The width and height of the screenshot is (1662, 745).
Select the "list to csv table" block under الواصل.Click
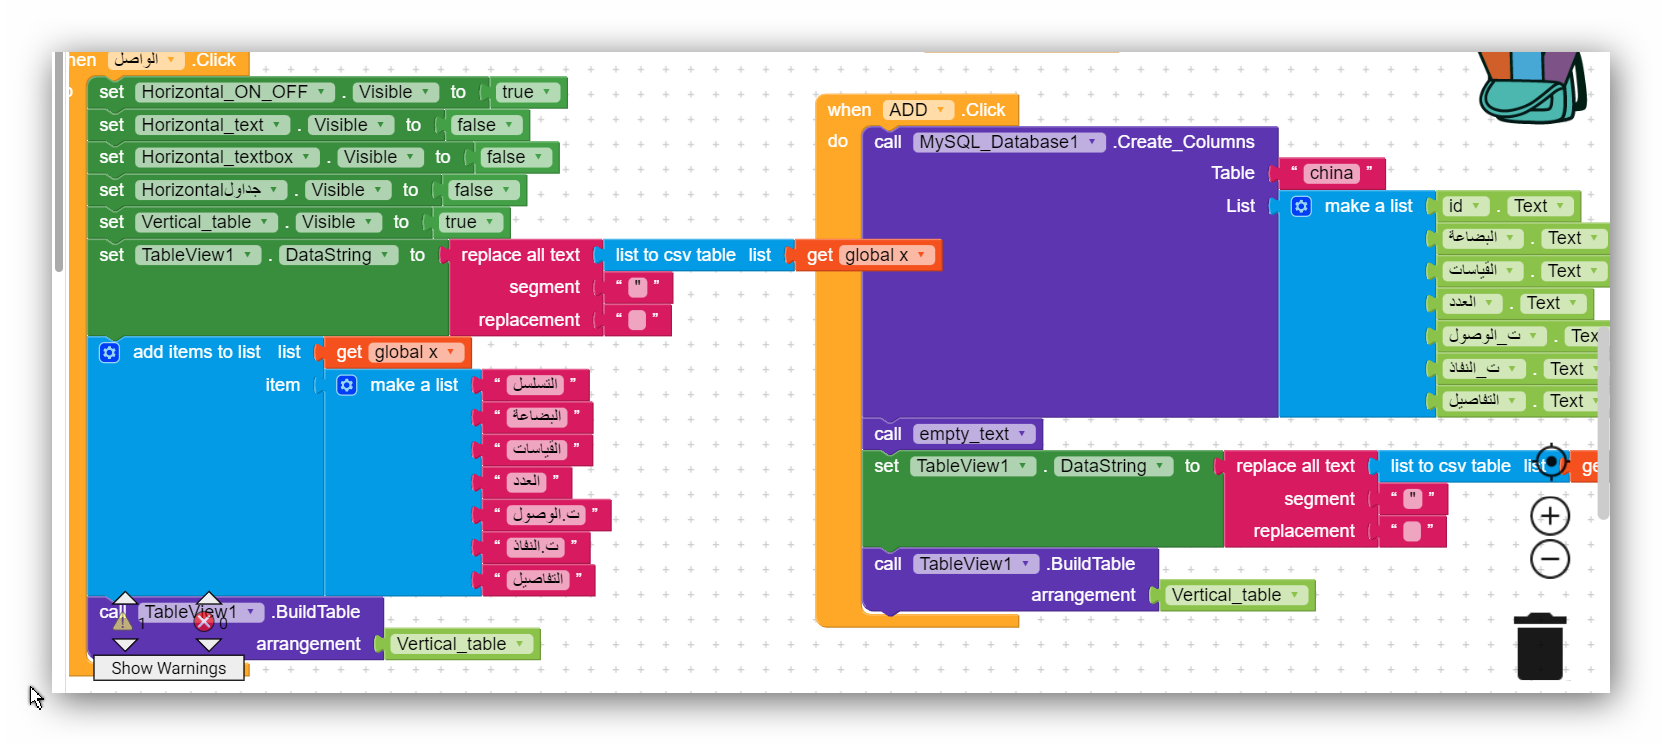[675, 255]
